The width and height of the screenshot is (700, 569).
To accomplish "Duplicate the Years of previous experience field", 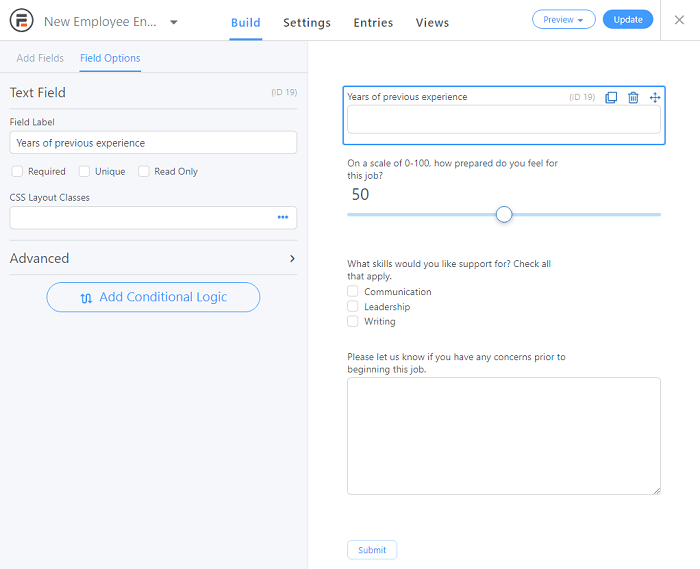I will [611, 97].
